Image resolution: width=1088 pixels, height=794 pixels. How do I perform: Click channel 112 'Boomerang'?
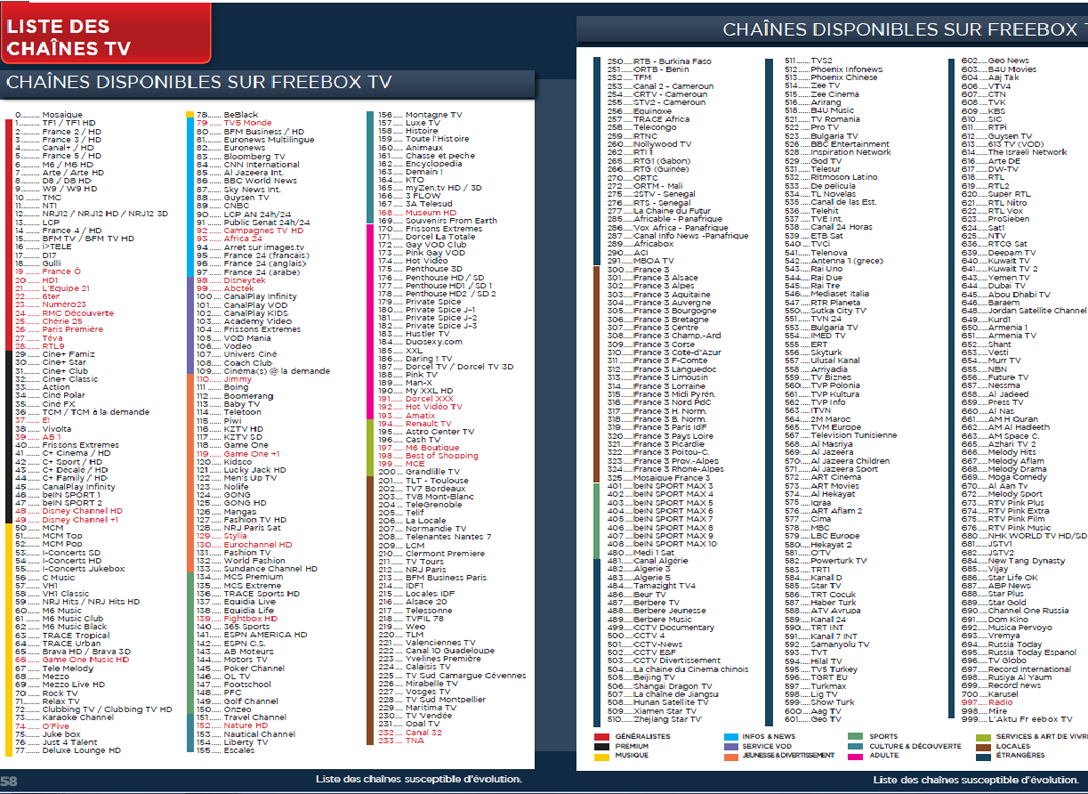235,396
